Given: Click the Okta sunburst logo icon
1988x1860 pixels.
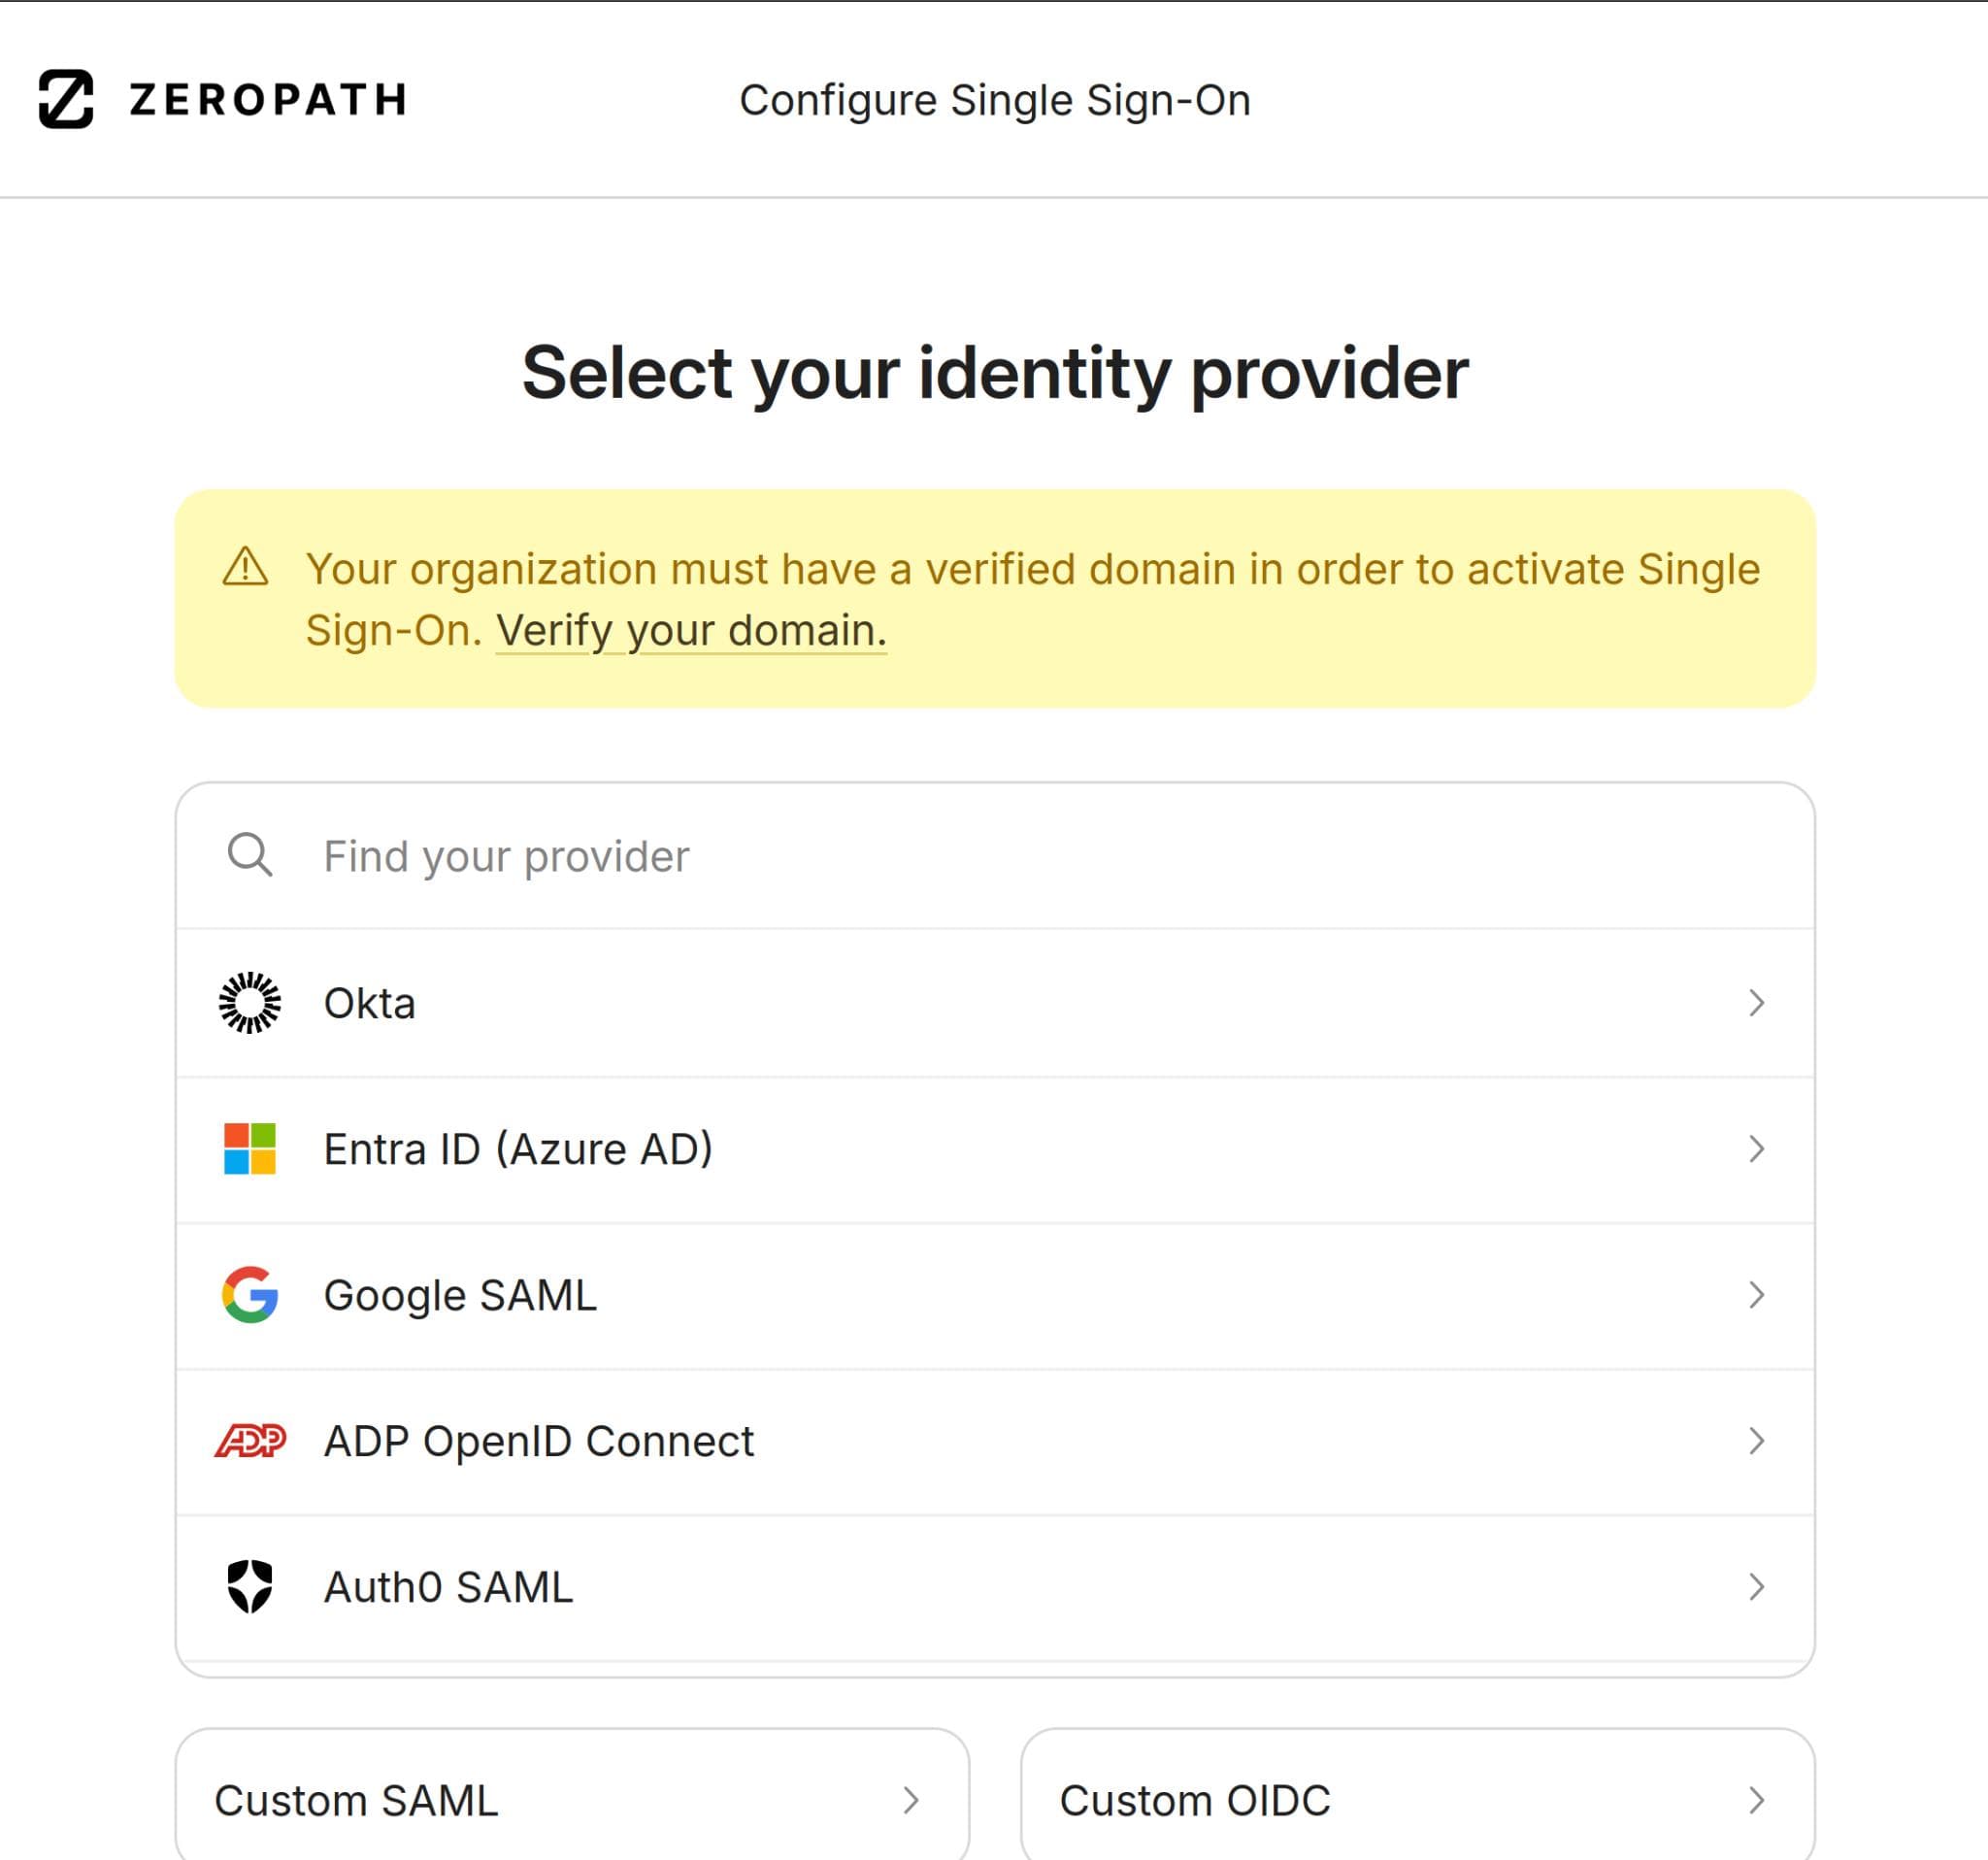Looking at the screenshot, I should [x=250, y=1002].
